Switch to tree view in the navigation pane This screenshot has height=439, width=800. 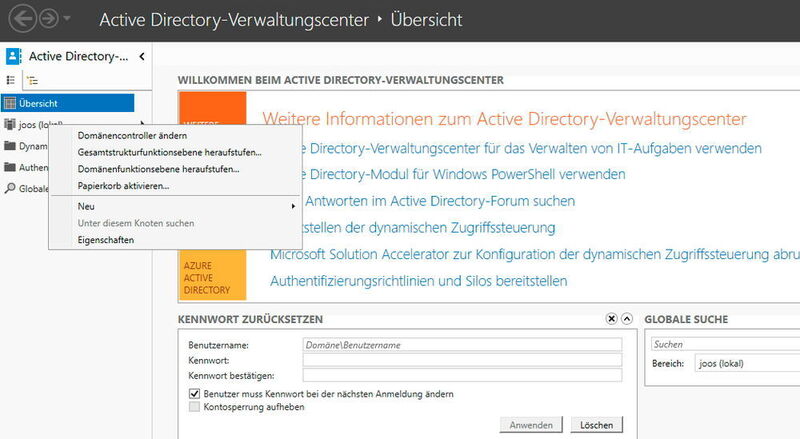tap(32, 81)
